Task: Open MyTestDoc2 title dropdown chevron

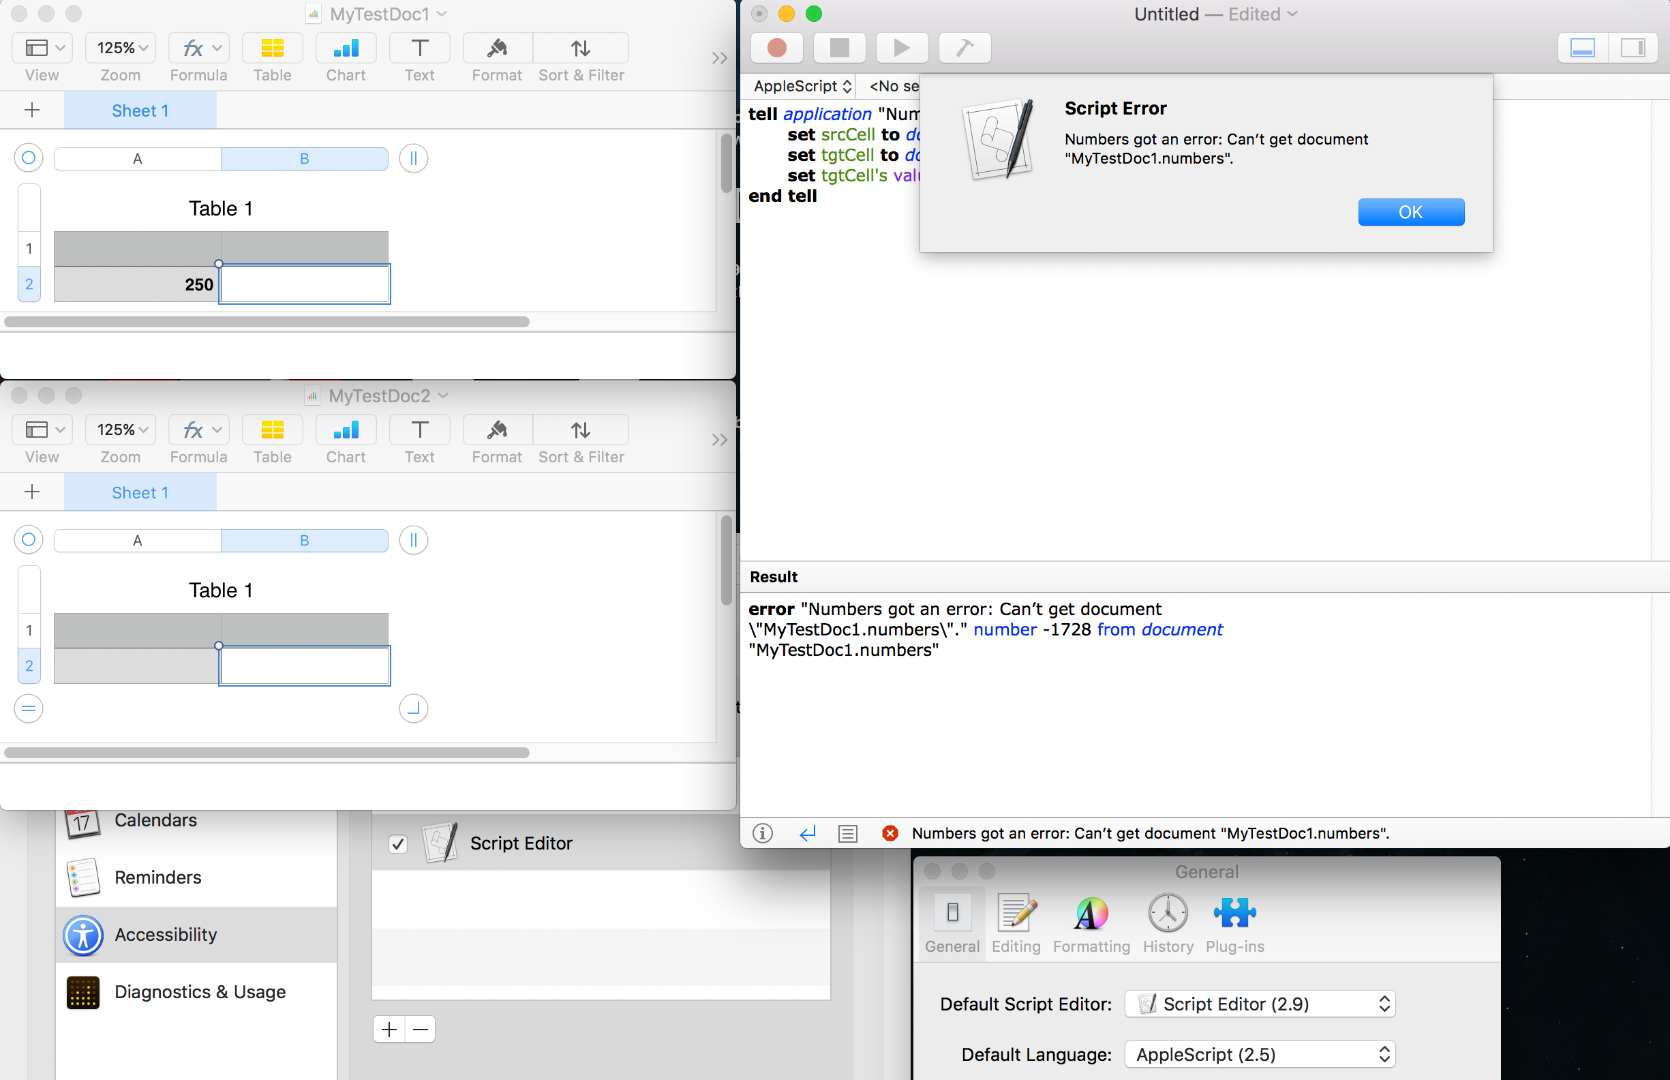Action: pyautogui.click(x=443, y=396)
